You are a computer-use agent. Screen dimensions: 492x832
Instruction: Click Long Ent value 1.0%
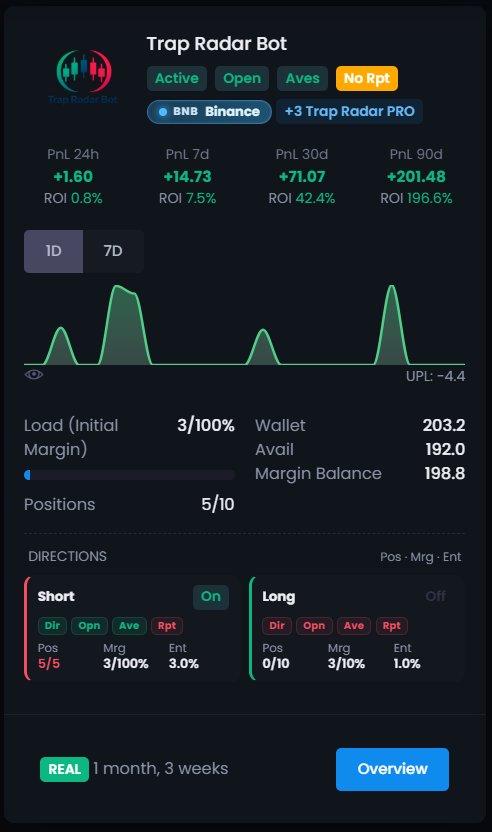(x=407, y=664)
